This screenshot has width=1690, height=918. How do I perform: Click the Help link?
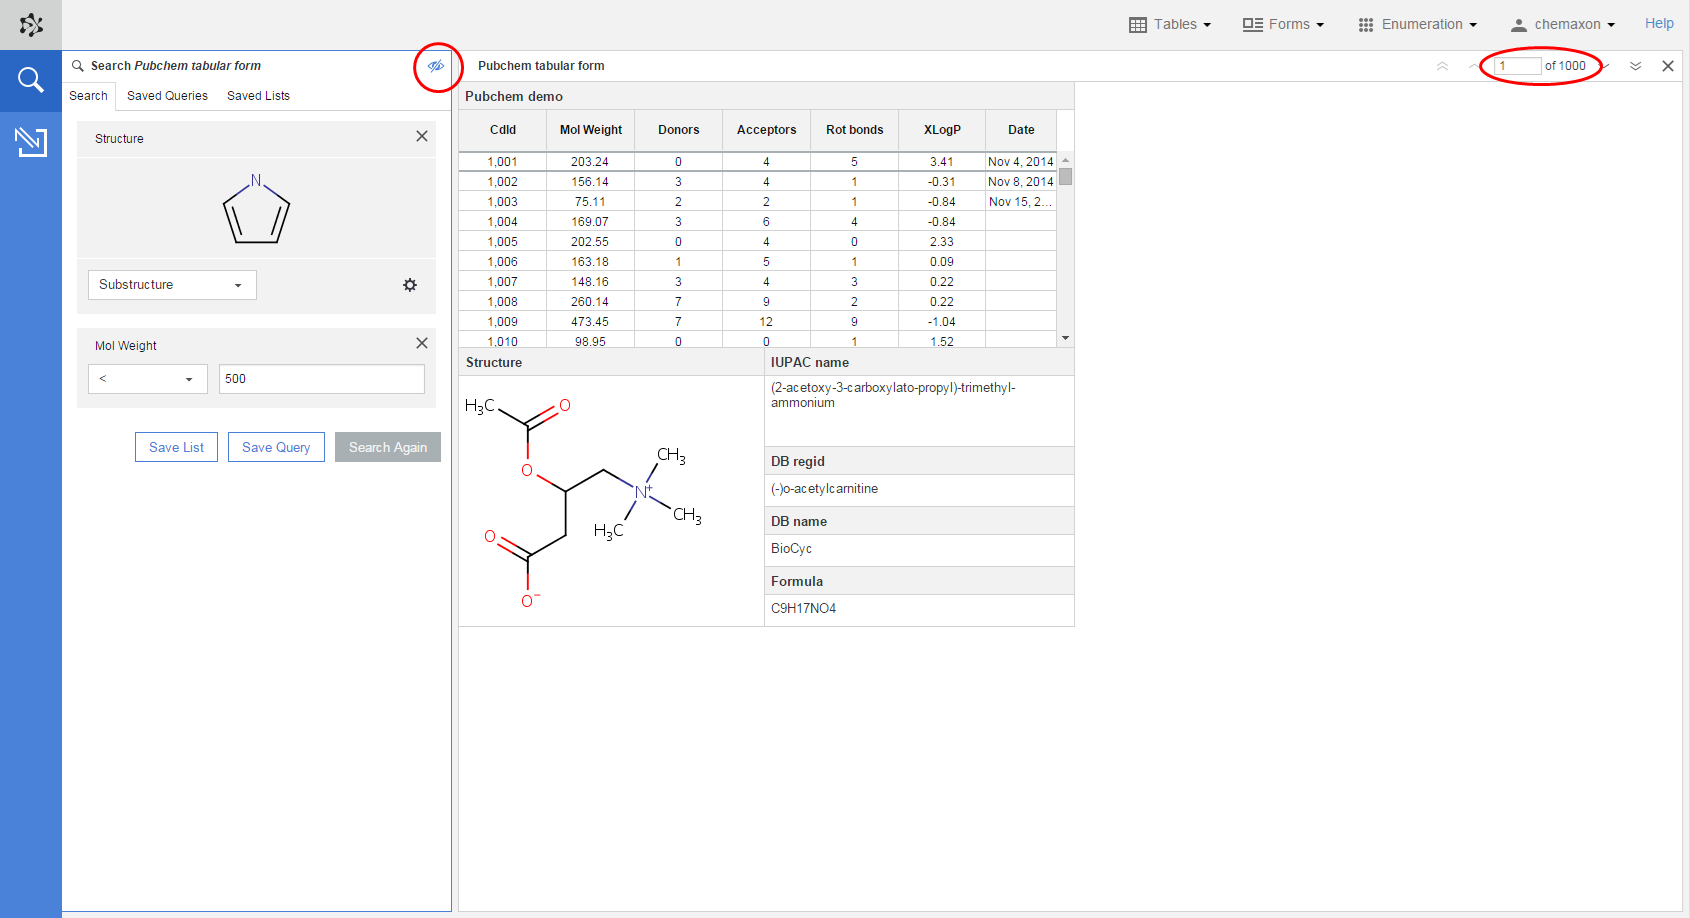point(1659,23)
